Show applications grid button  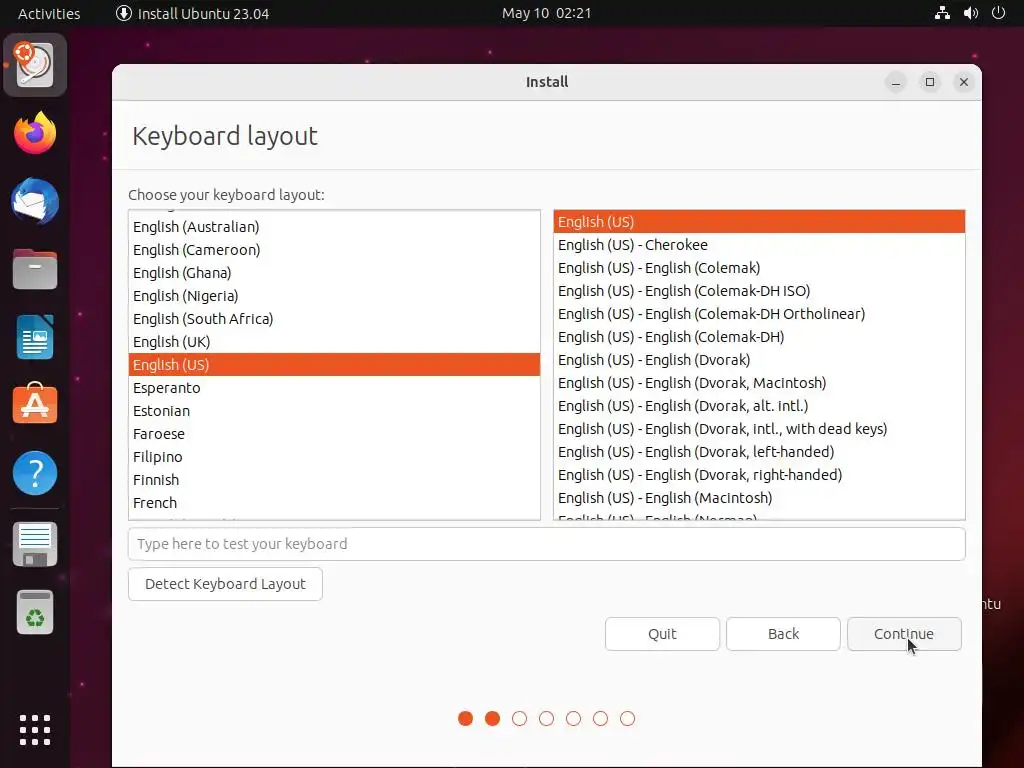tap(35, 729)
